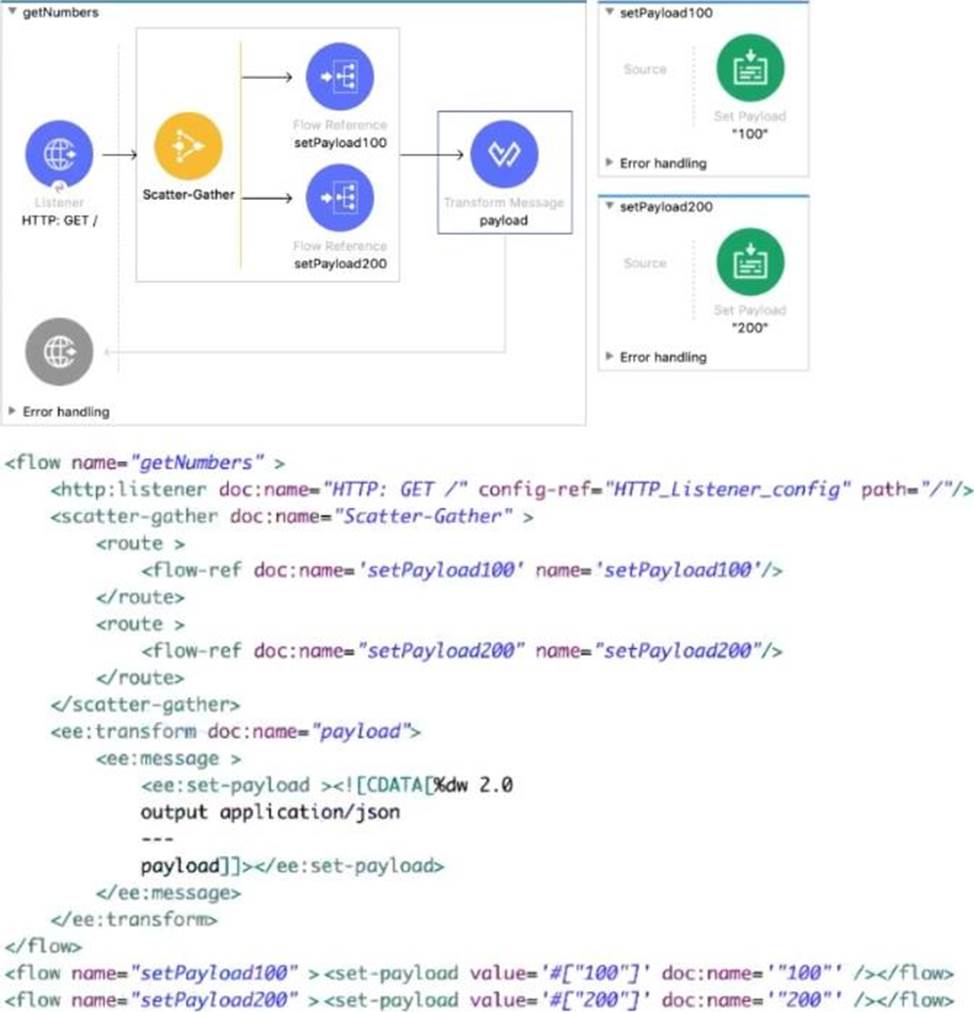This screenshot has height=1012, width=974.
Task: Expand Error handling in setPayload100 flow
Action: [x=610, y=163]
